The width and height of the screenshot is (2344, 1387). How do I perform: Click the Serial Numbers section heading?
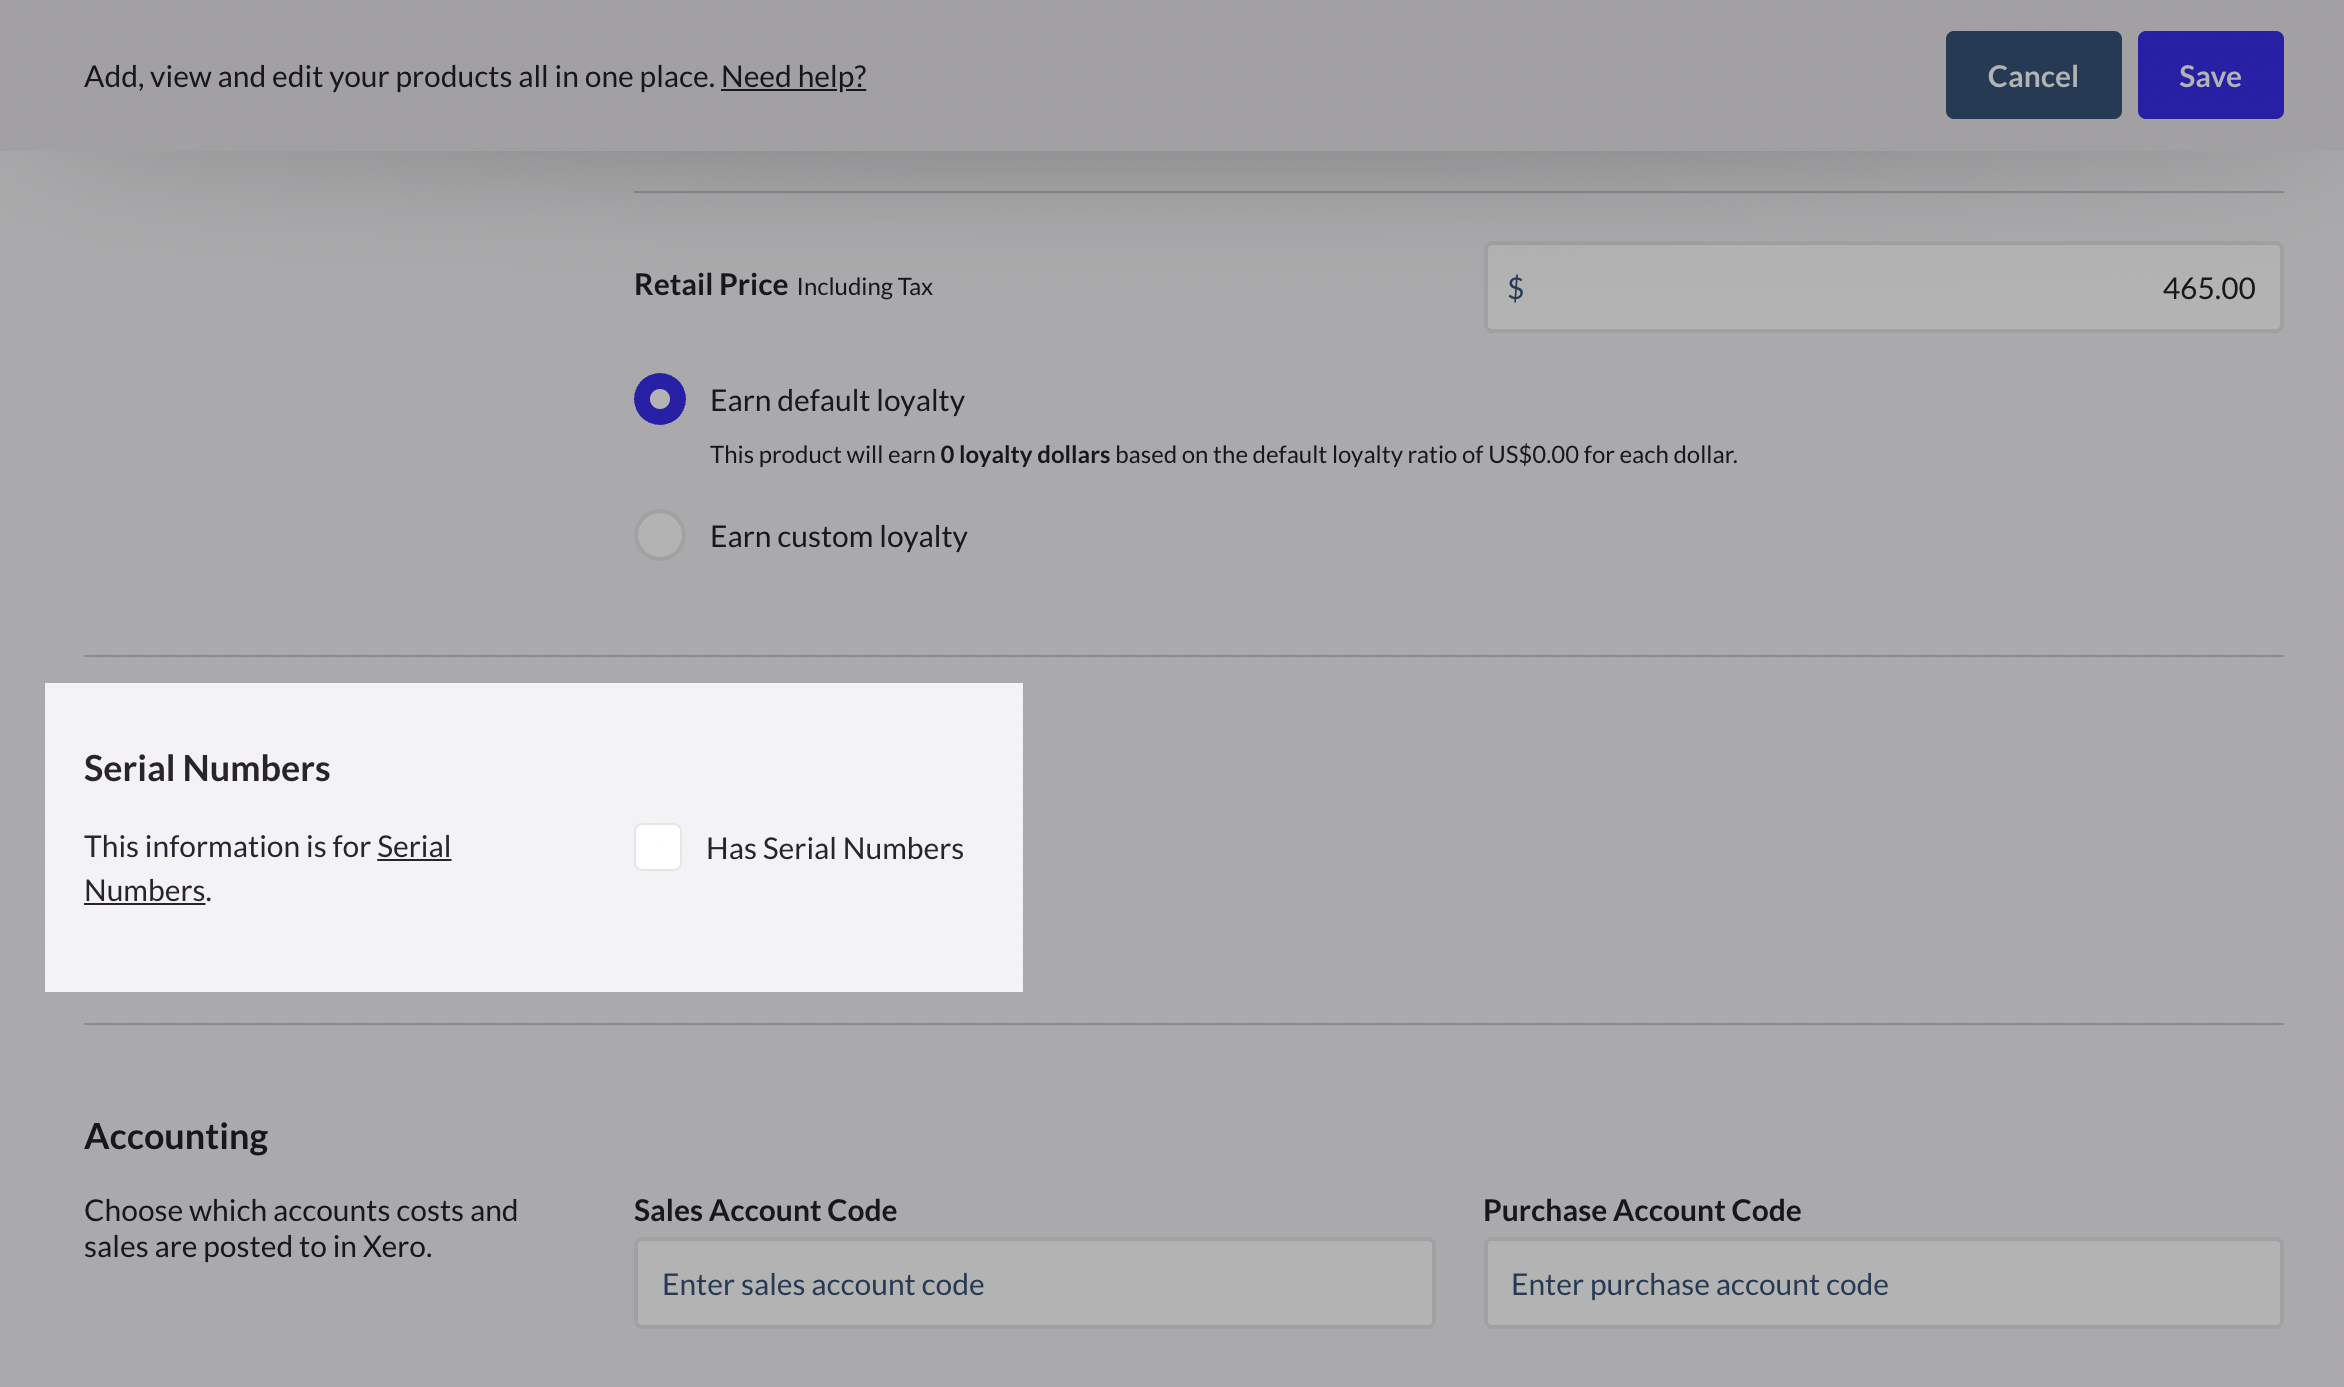click(x=207, y=768)
